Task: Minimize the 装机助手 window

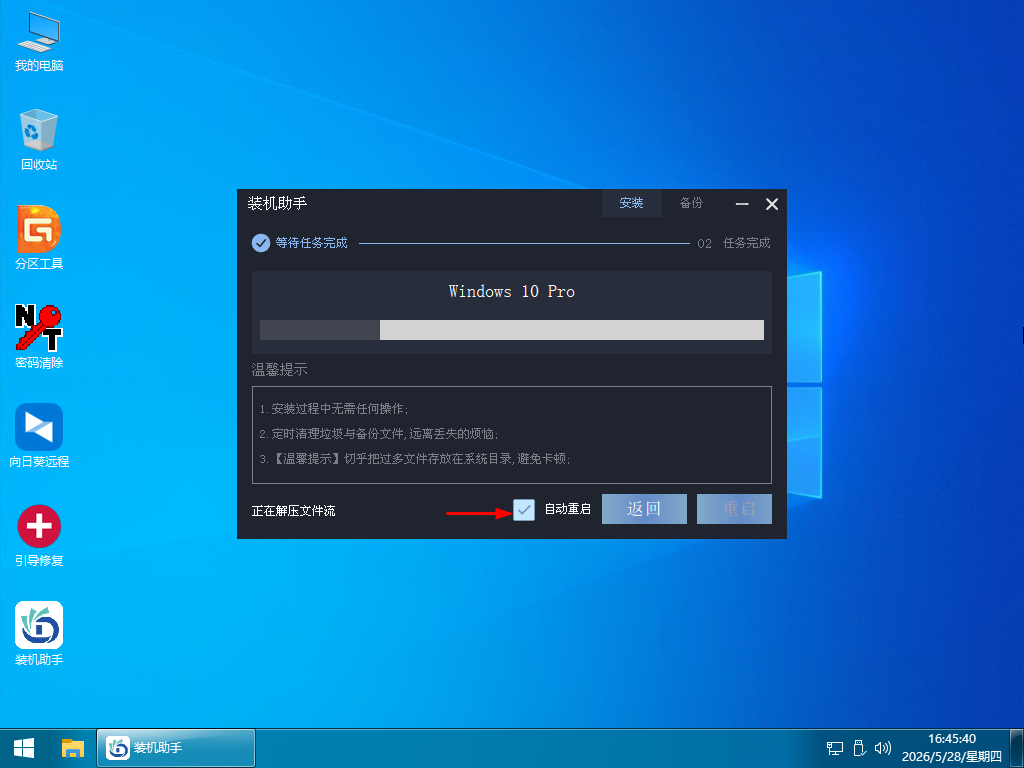Action: (742, 204)
